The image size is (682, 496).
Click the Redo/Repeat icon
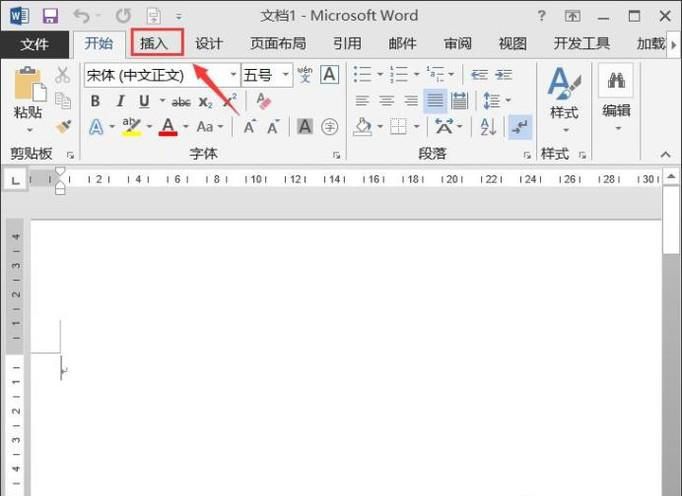click(x=123, y=16)
